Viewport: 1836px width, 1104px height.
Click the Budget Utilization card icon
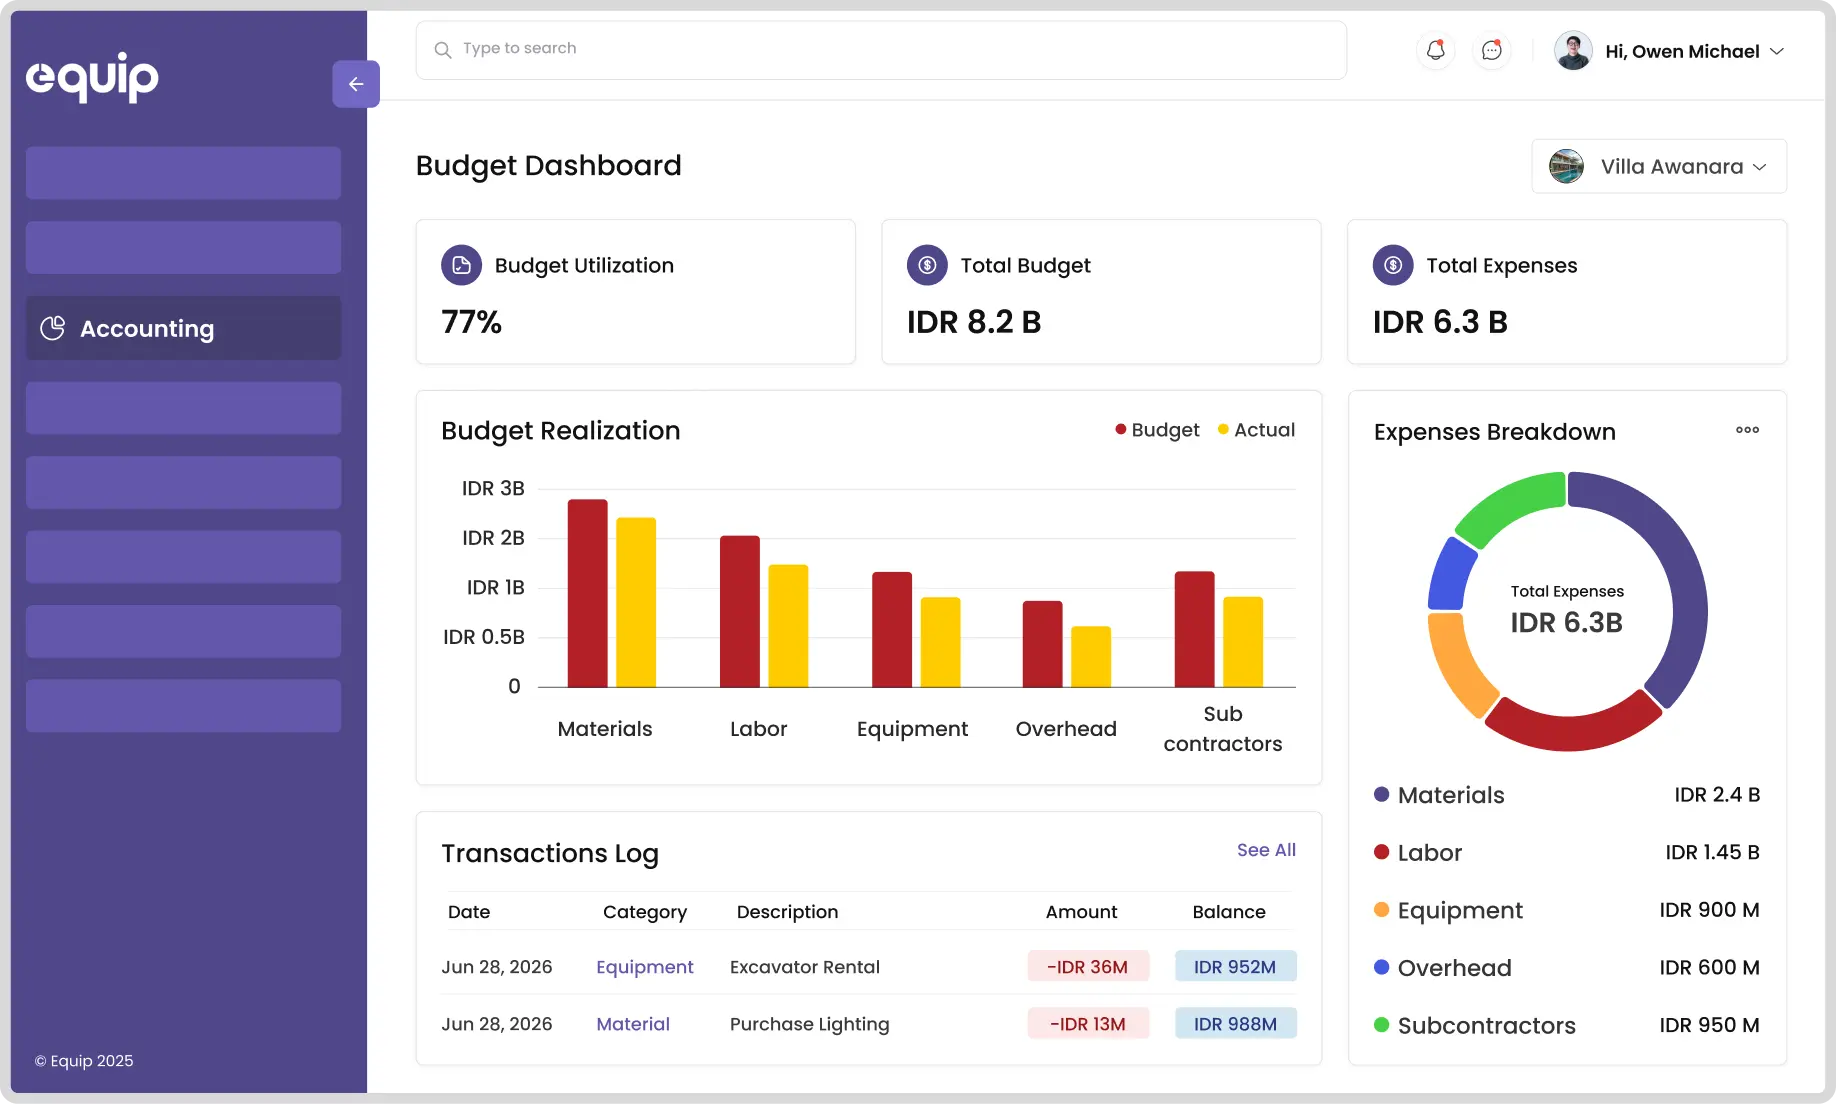(x=461, y=265)
